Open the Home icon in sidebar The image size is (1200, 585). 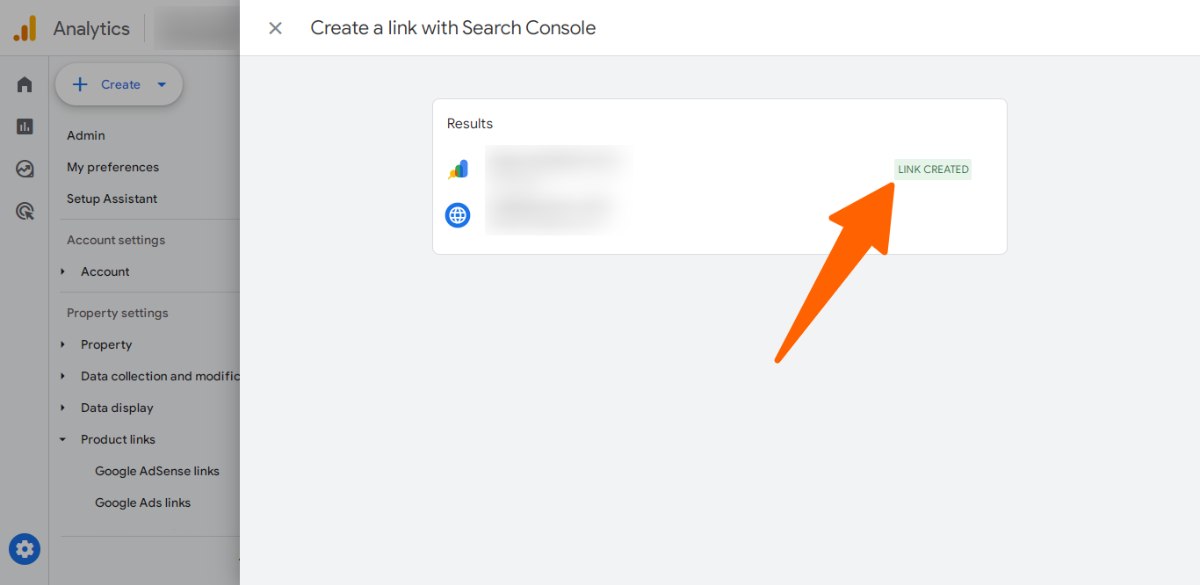click(25, 85)
